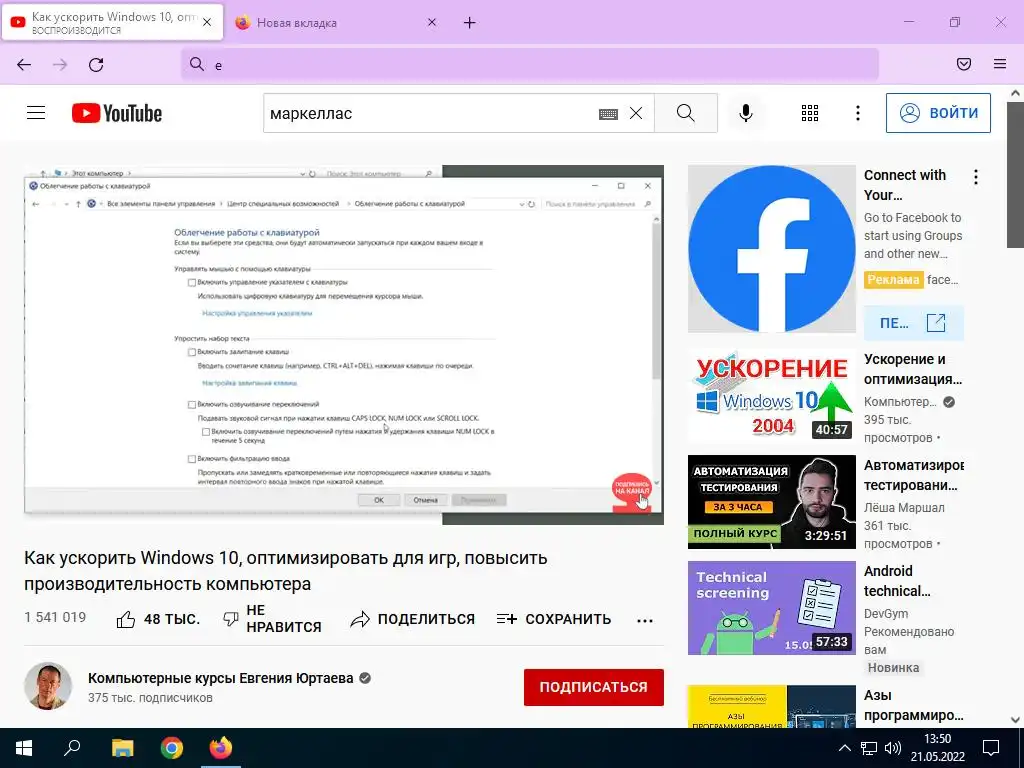Open the Азы программирования thumbnail
The width and height of the screenshot is (1024, 768).
(x=771, y=707)
